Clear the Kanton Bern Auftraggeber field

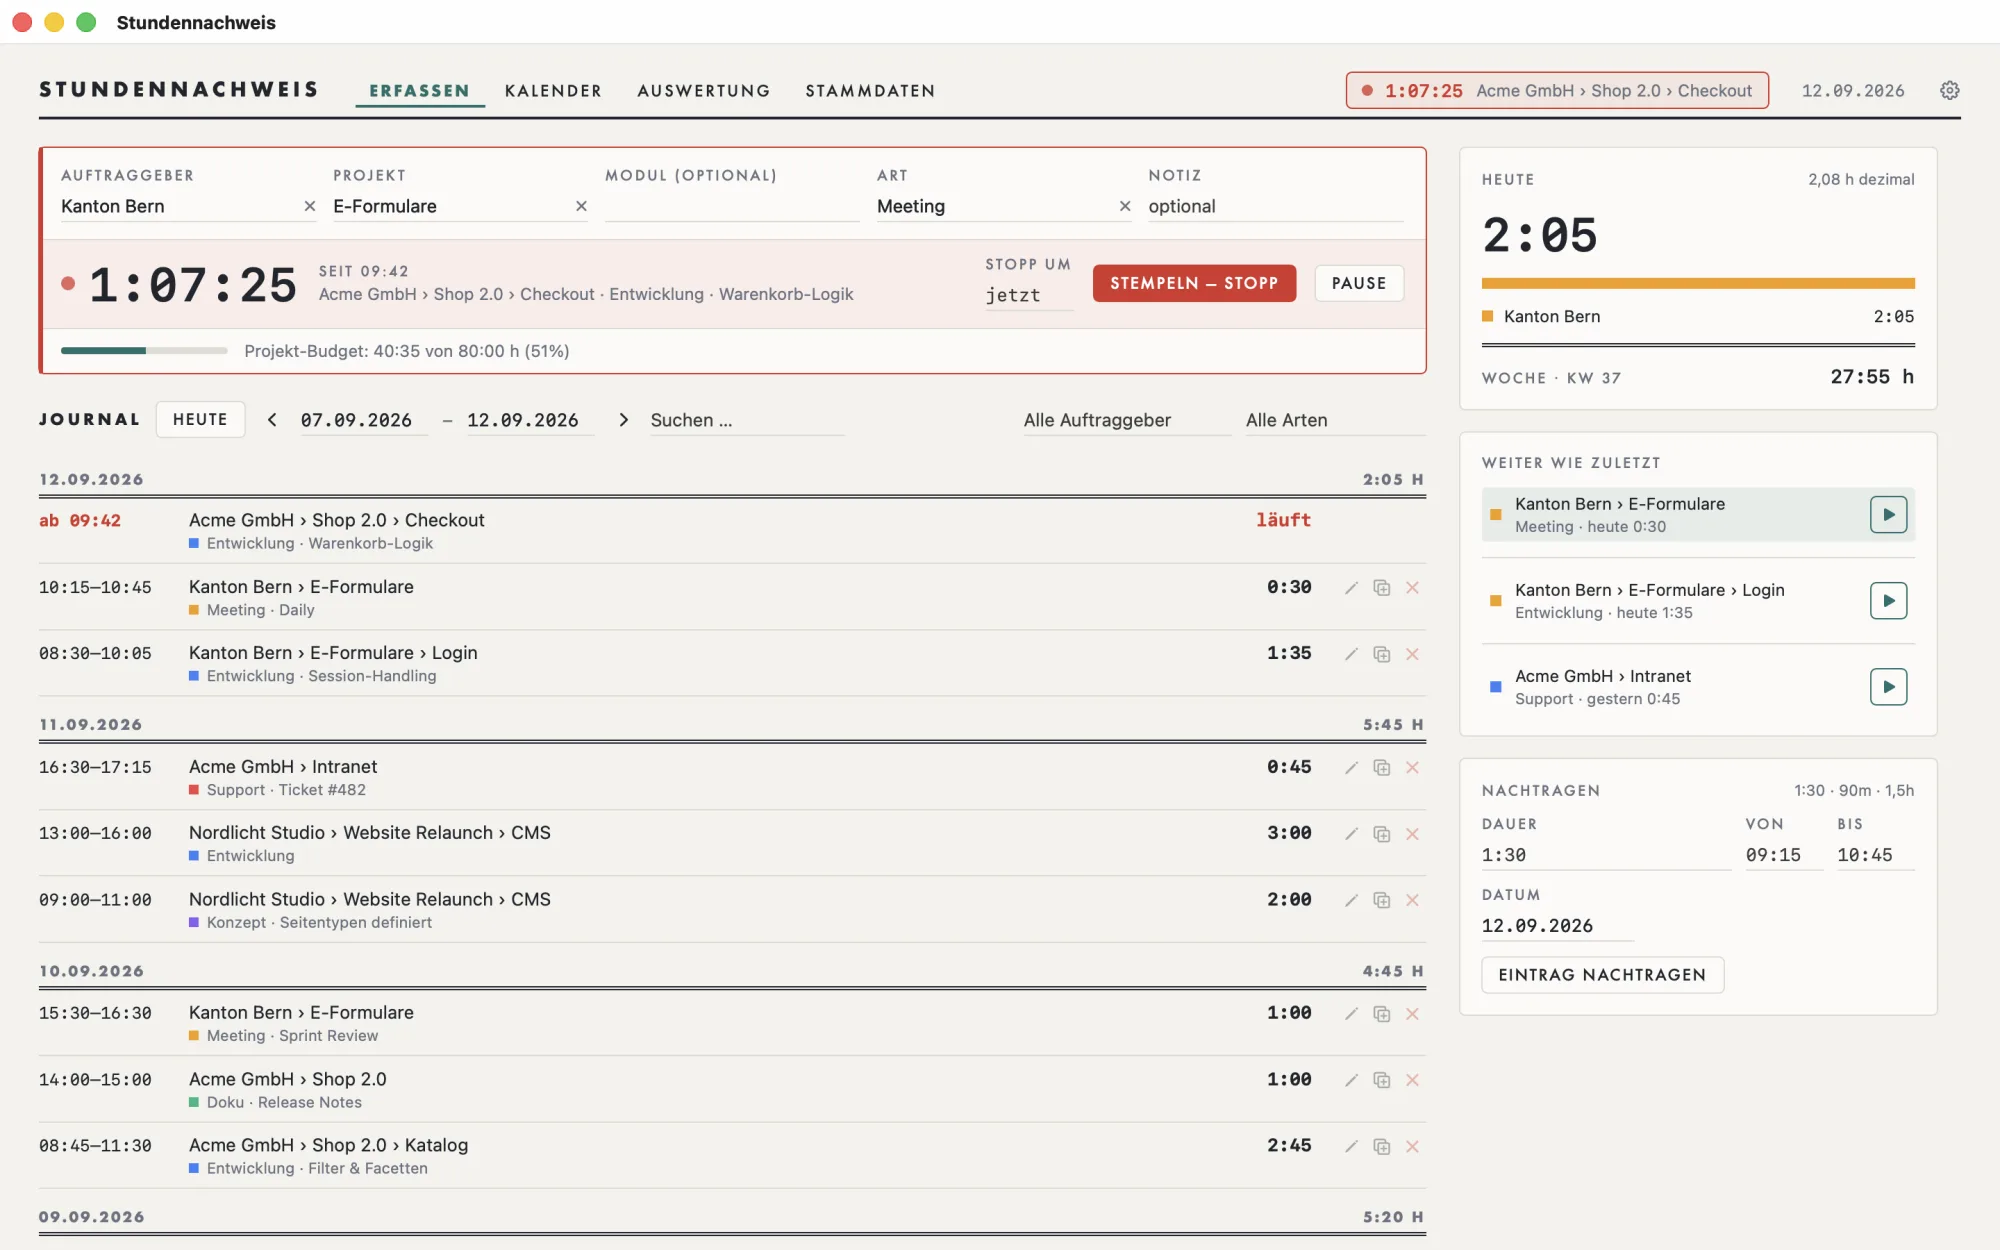309,206
